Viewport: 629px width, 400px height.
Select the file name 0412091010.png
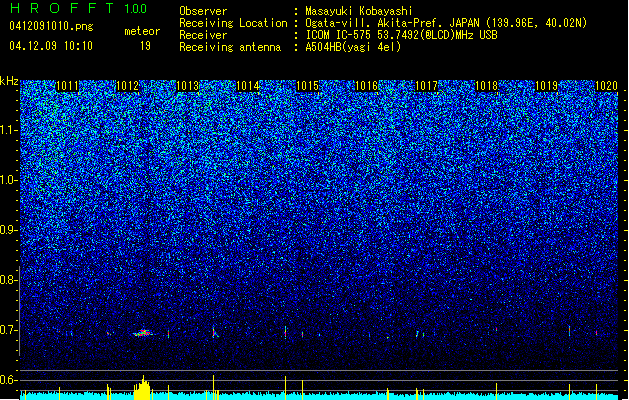[x=51, y=26]
